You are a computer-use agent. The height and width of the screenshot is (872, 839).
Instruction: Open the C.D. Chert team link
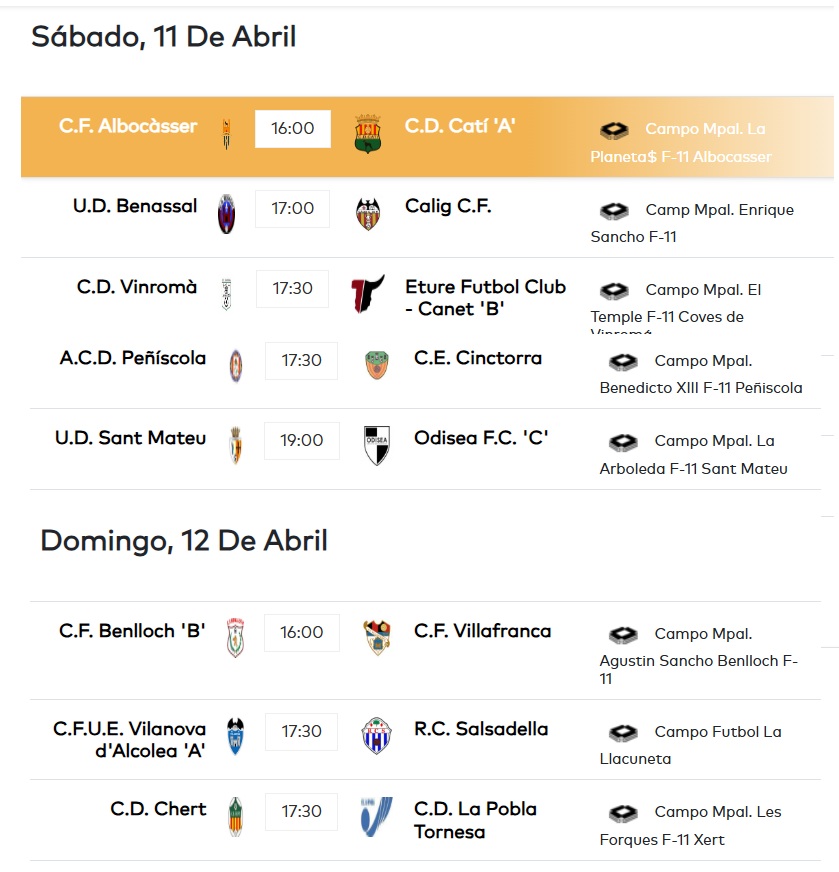(158, 809)
